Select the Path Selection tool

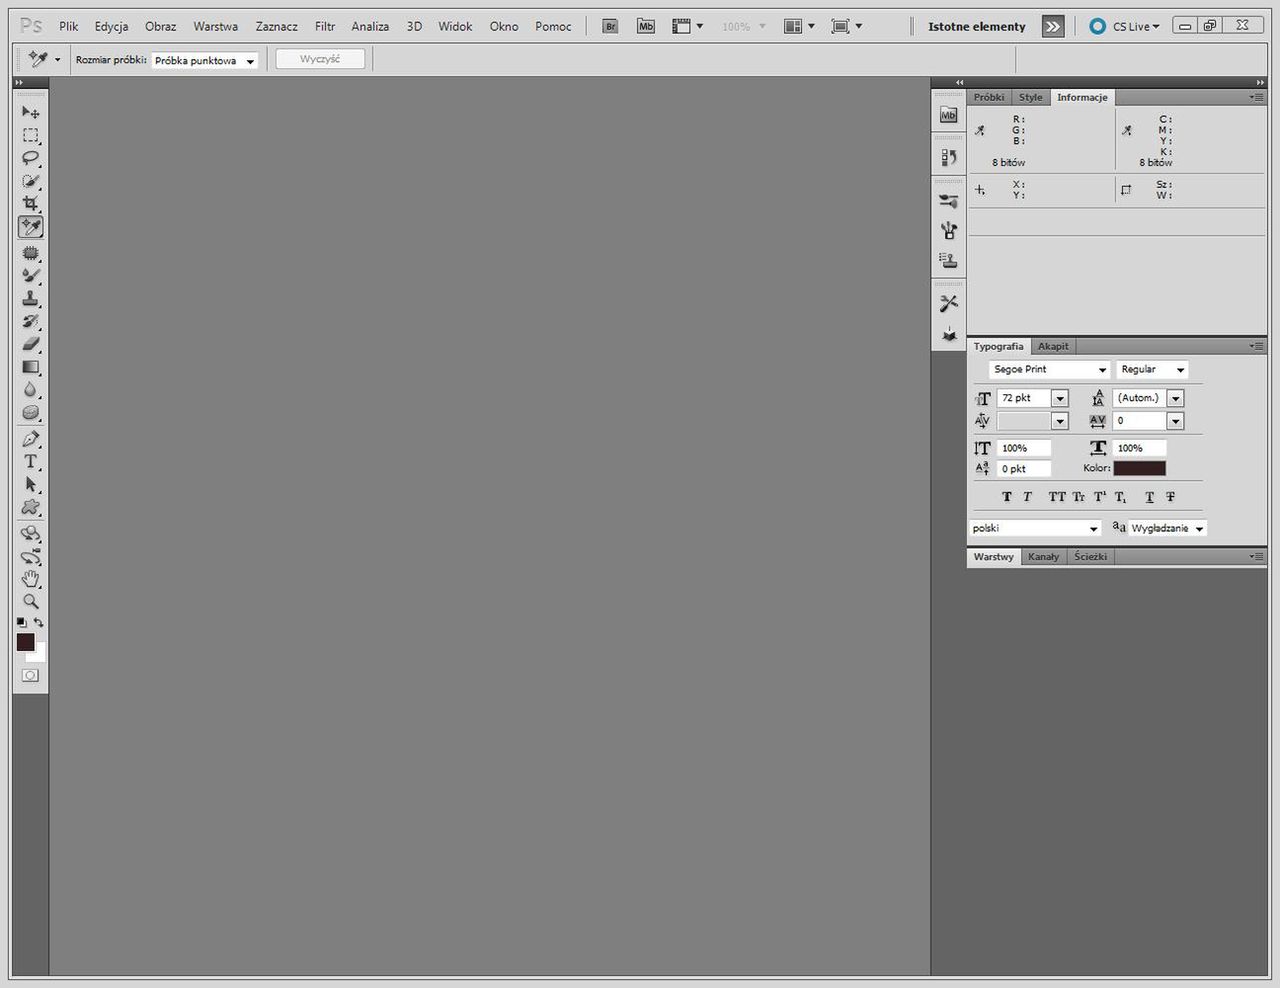31,485
